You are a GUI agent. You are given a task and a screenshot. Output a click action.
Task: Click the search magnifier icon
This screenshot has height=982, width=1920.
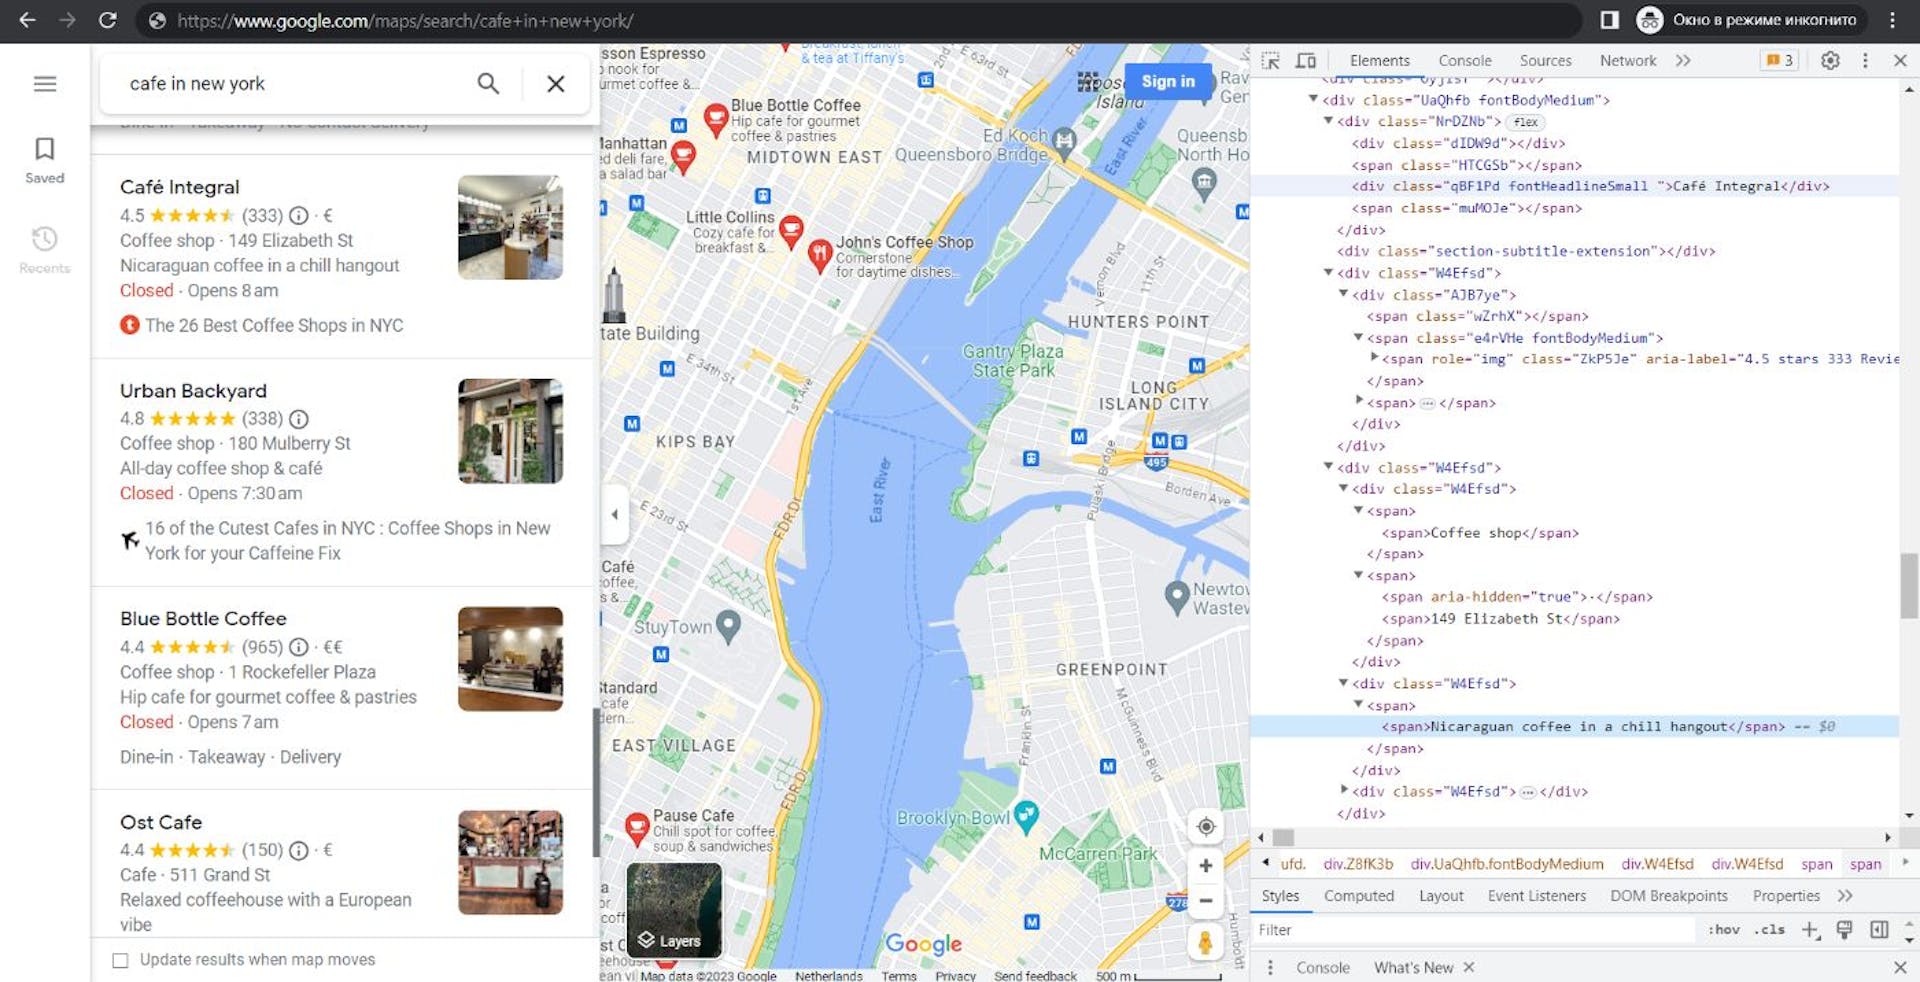pyautogui.click(x=488, y=83)
